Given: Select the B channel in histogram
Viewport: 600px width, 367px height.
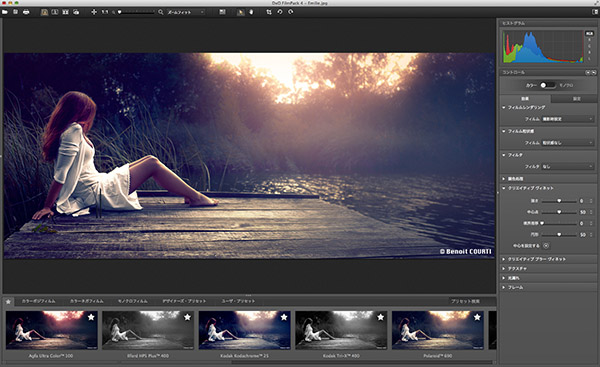Looking at the screenshot, I should (589, 52).
